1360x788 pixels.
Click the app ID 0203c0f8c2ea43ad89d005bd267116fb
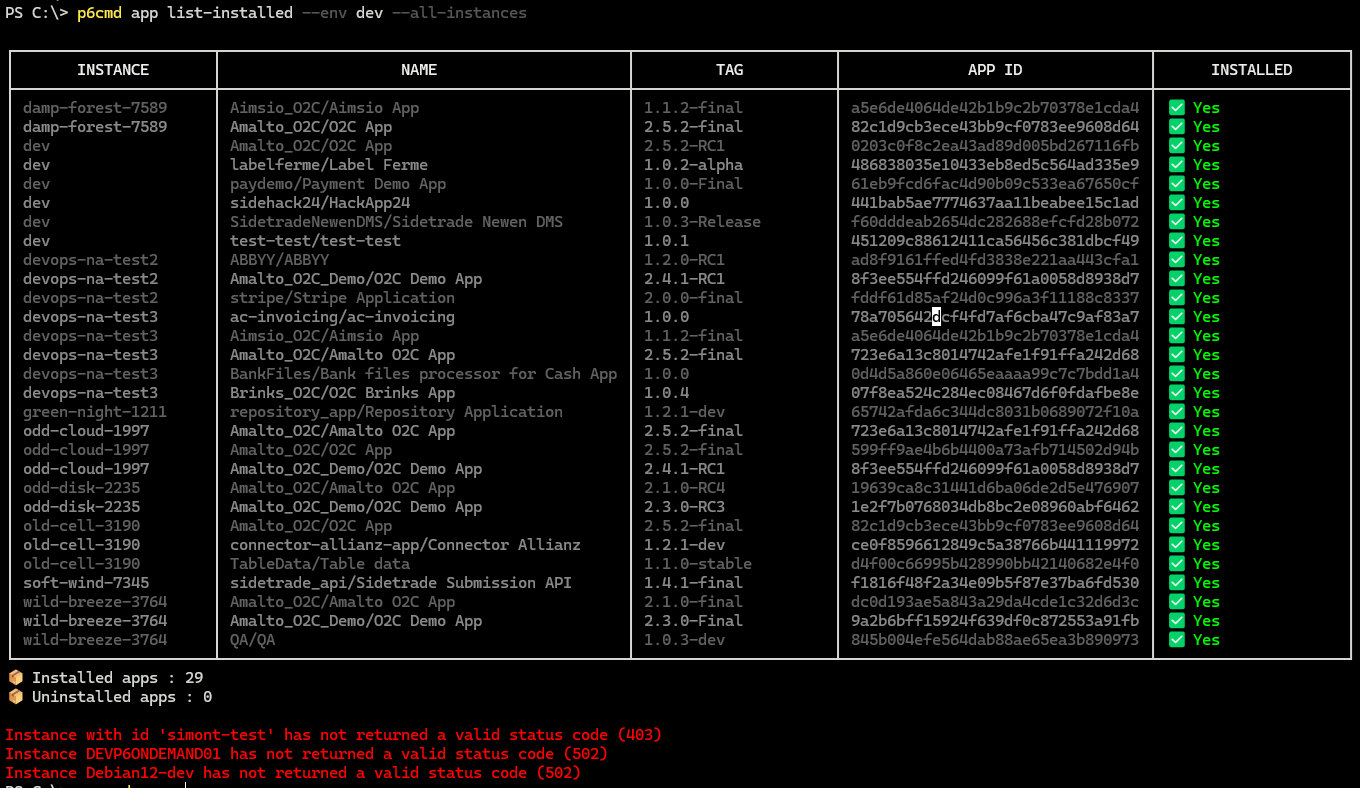(995, 146)
